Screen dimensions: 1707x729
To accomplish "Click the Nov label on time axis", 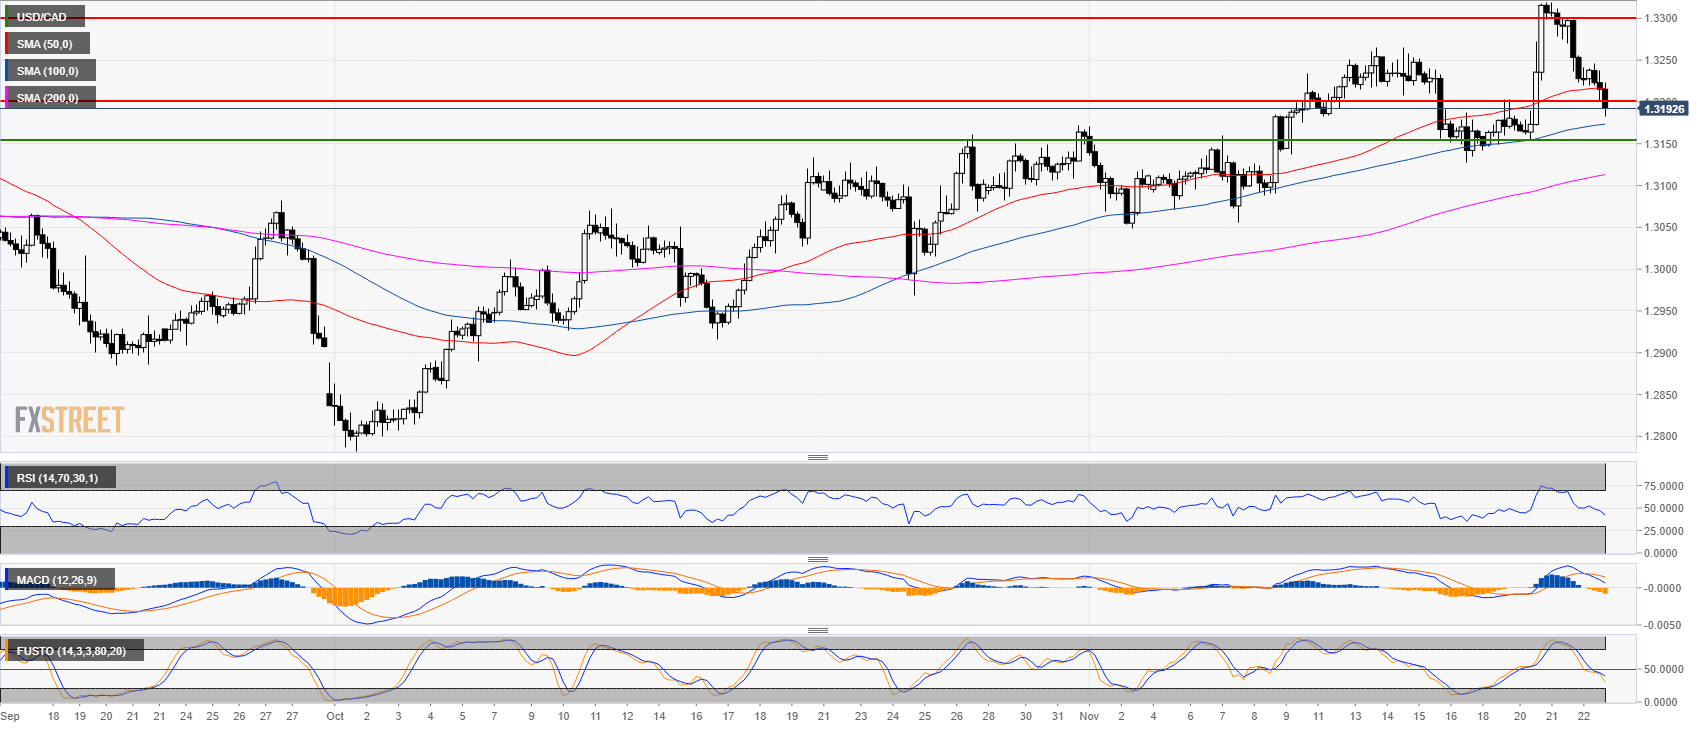I will 1089,716.
